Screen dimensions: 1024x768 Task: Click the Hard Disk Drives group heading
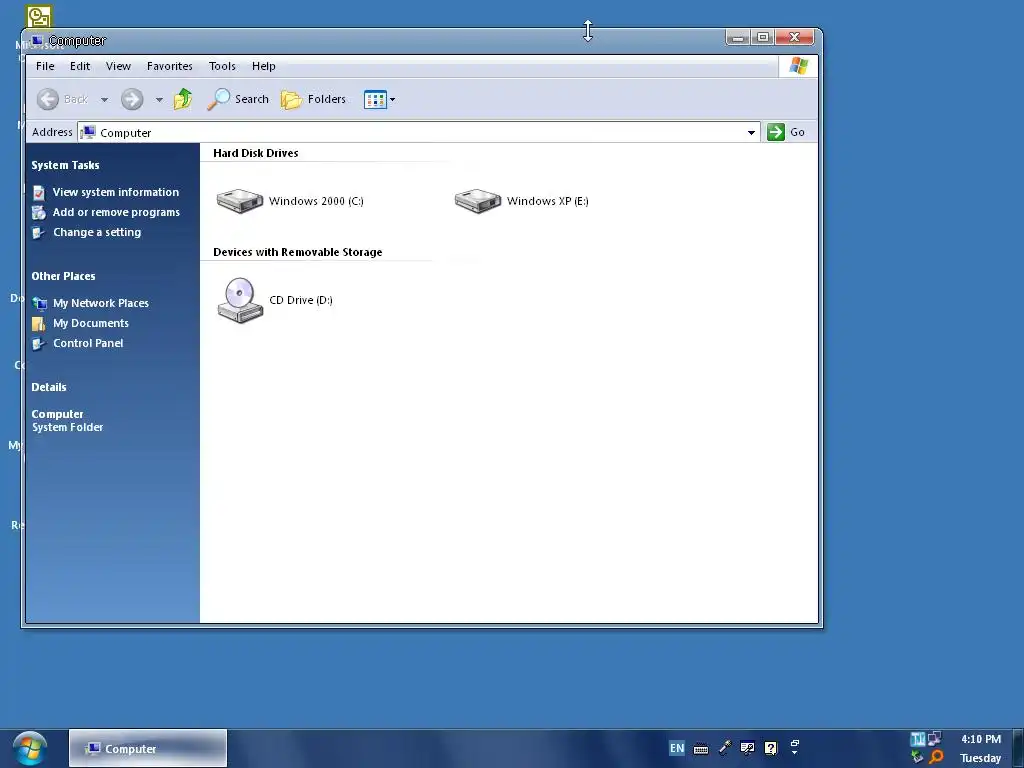click(255, 153)
